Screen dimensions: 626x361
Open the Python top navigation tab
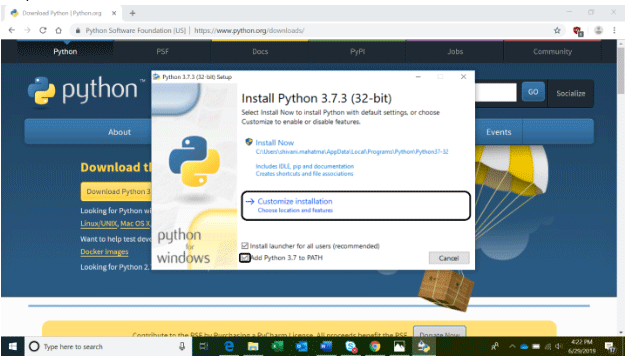pyautogui.click(x=65, y=52)
